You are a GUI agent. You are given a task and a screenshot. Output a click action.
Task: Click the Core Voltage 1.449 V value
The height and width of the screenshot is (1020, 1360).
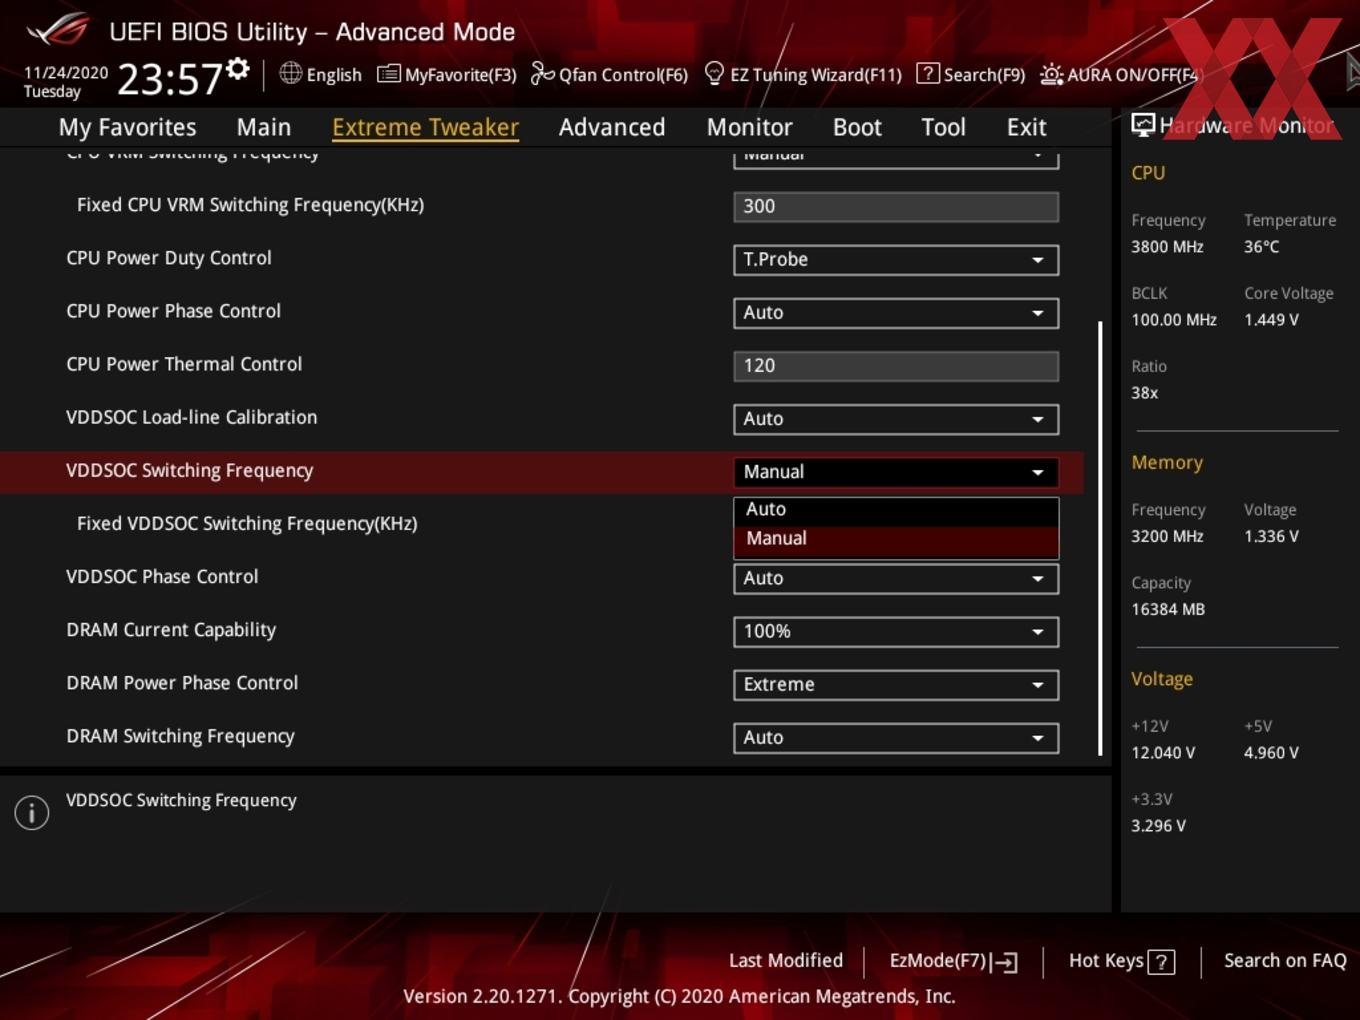pos(1271,320)
